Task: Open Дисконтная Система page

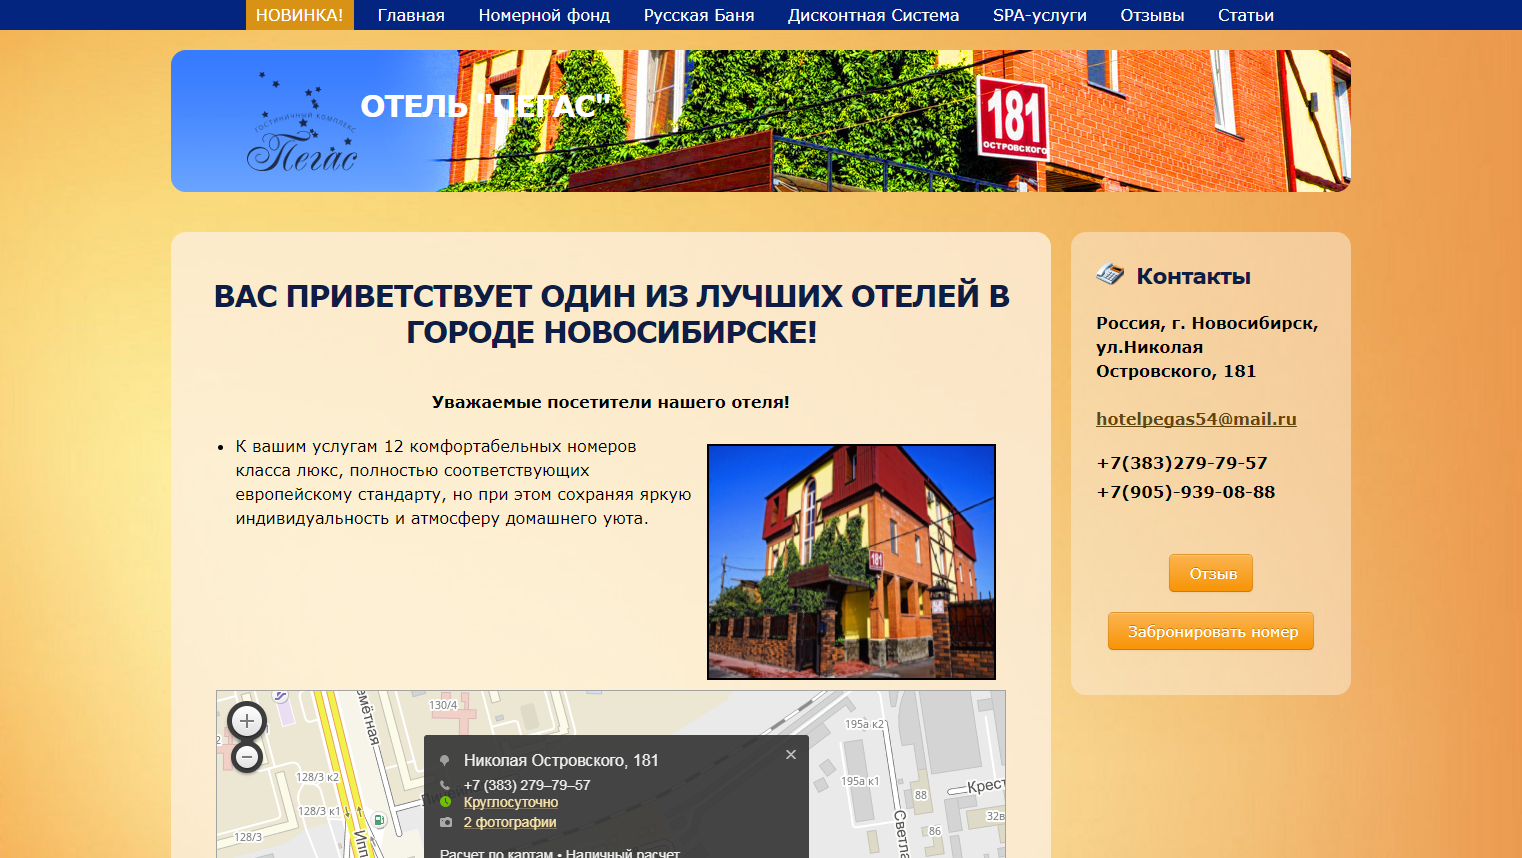Action: click(x=873, y=15)
